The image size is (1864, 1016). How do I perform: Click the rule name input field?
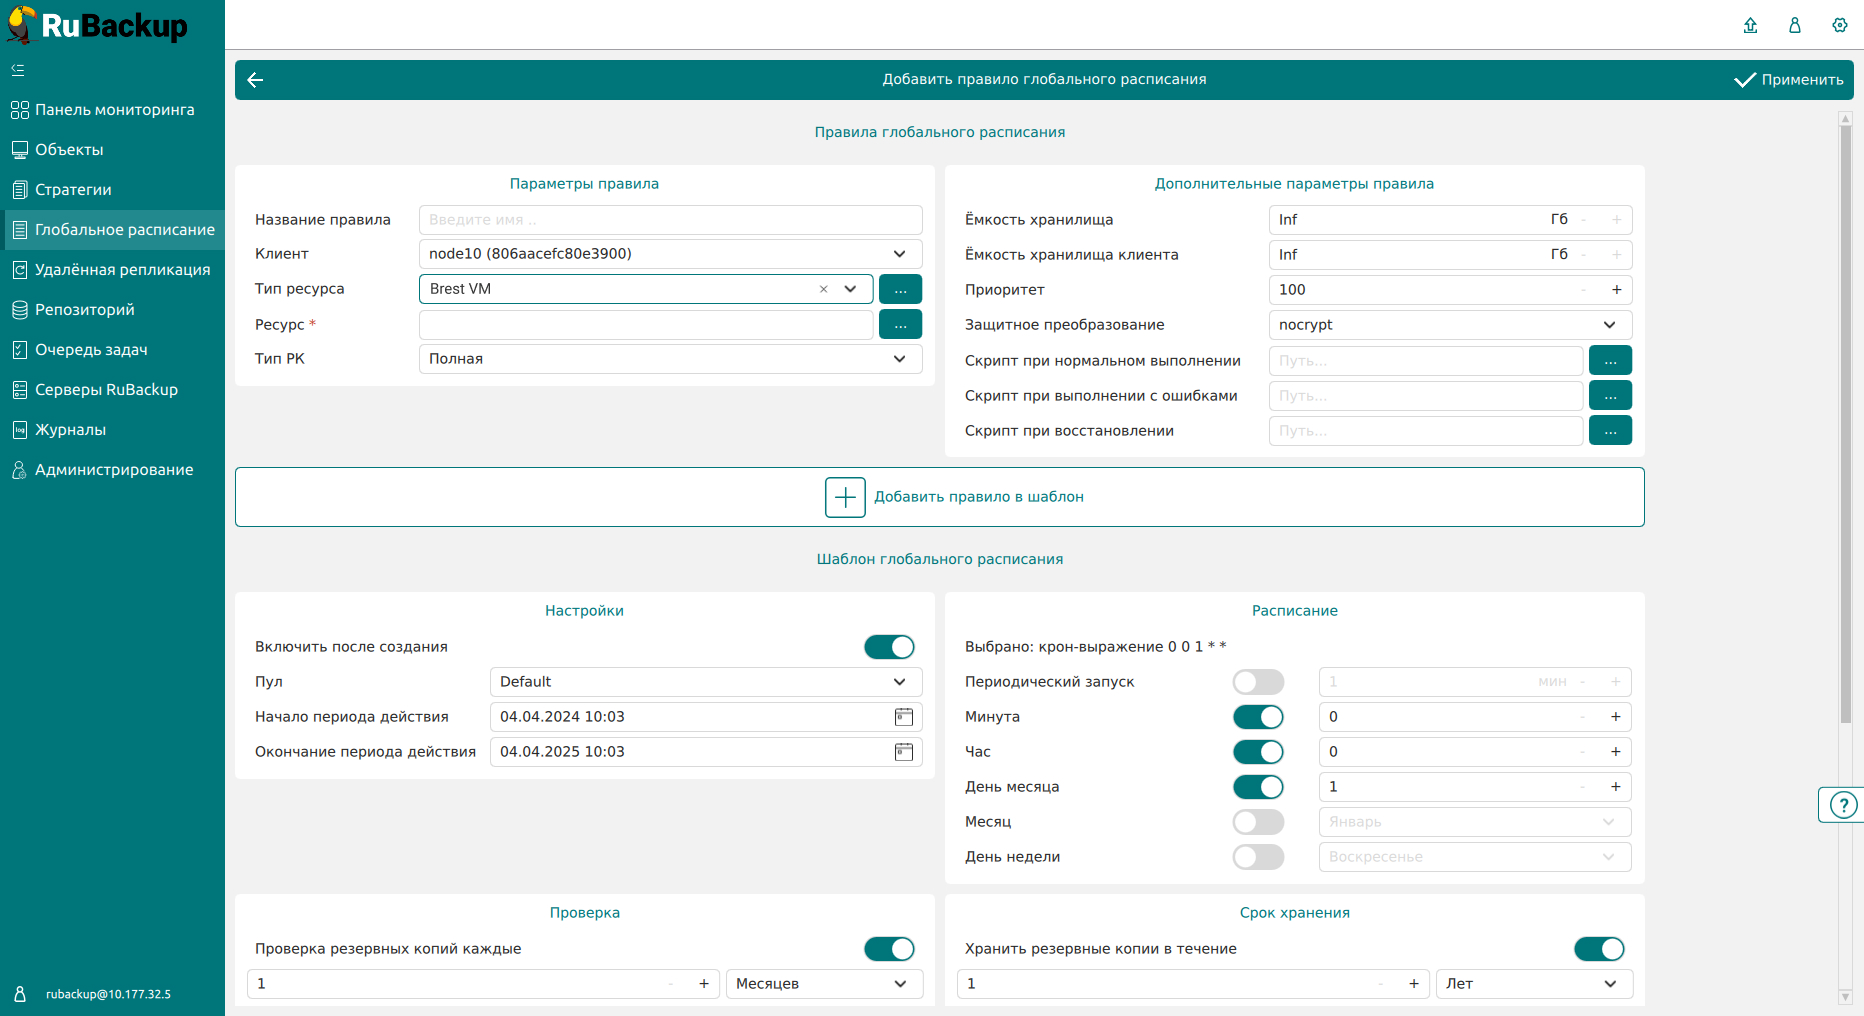click(670, 220)
